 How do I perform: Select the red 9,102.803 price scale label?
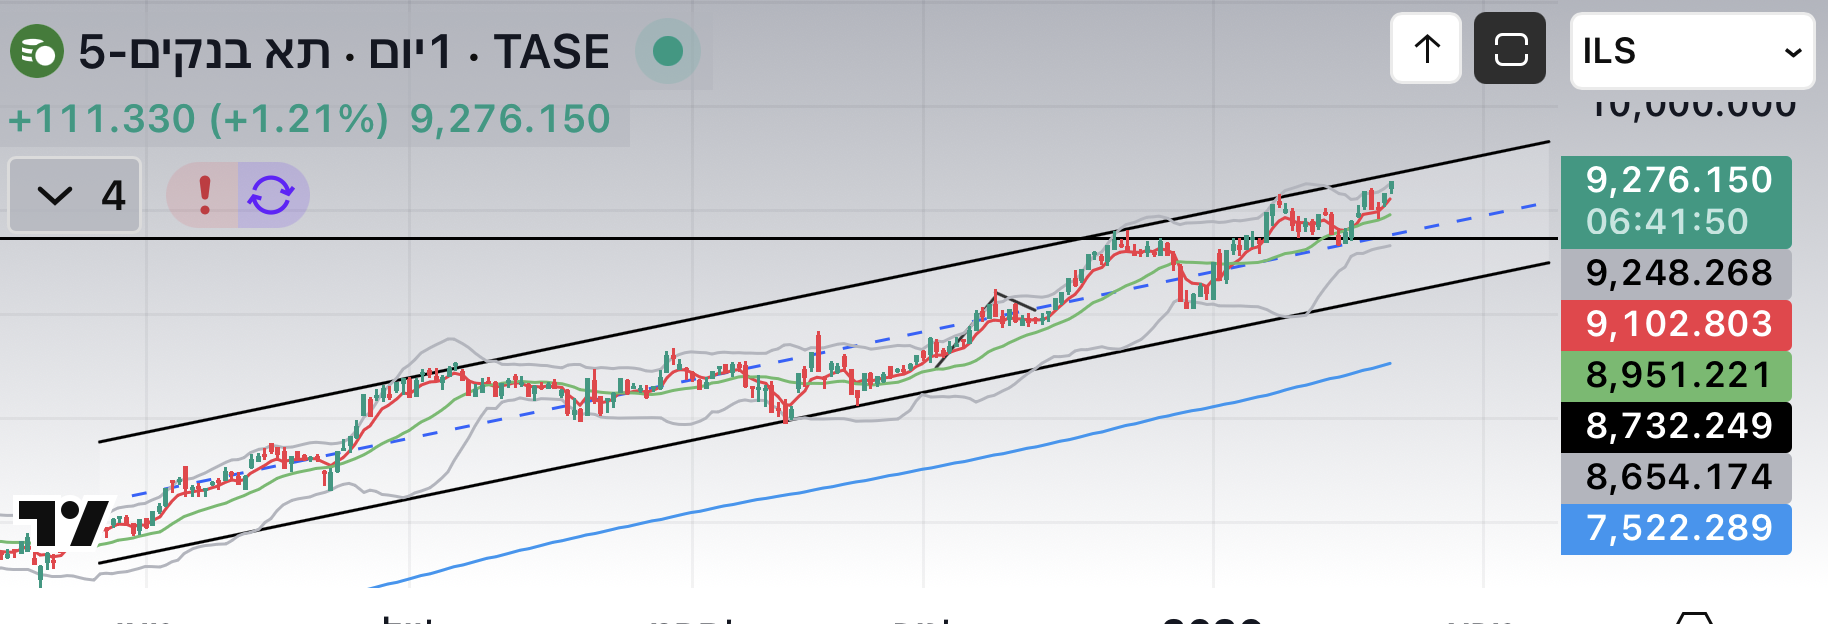1676,324
